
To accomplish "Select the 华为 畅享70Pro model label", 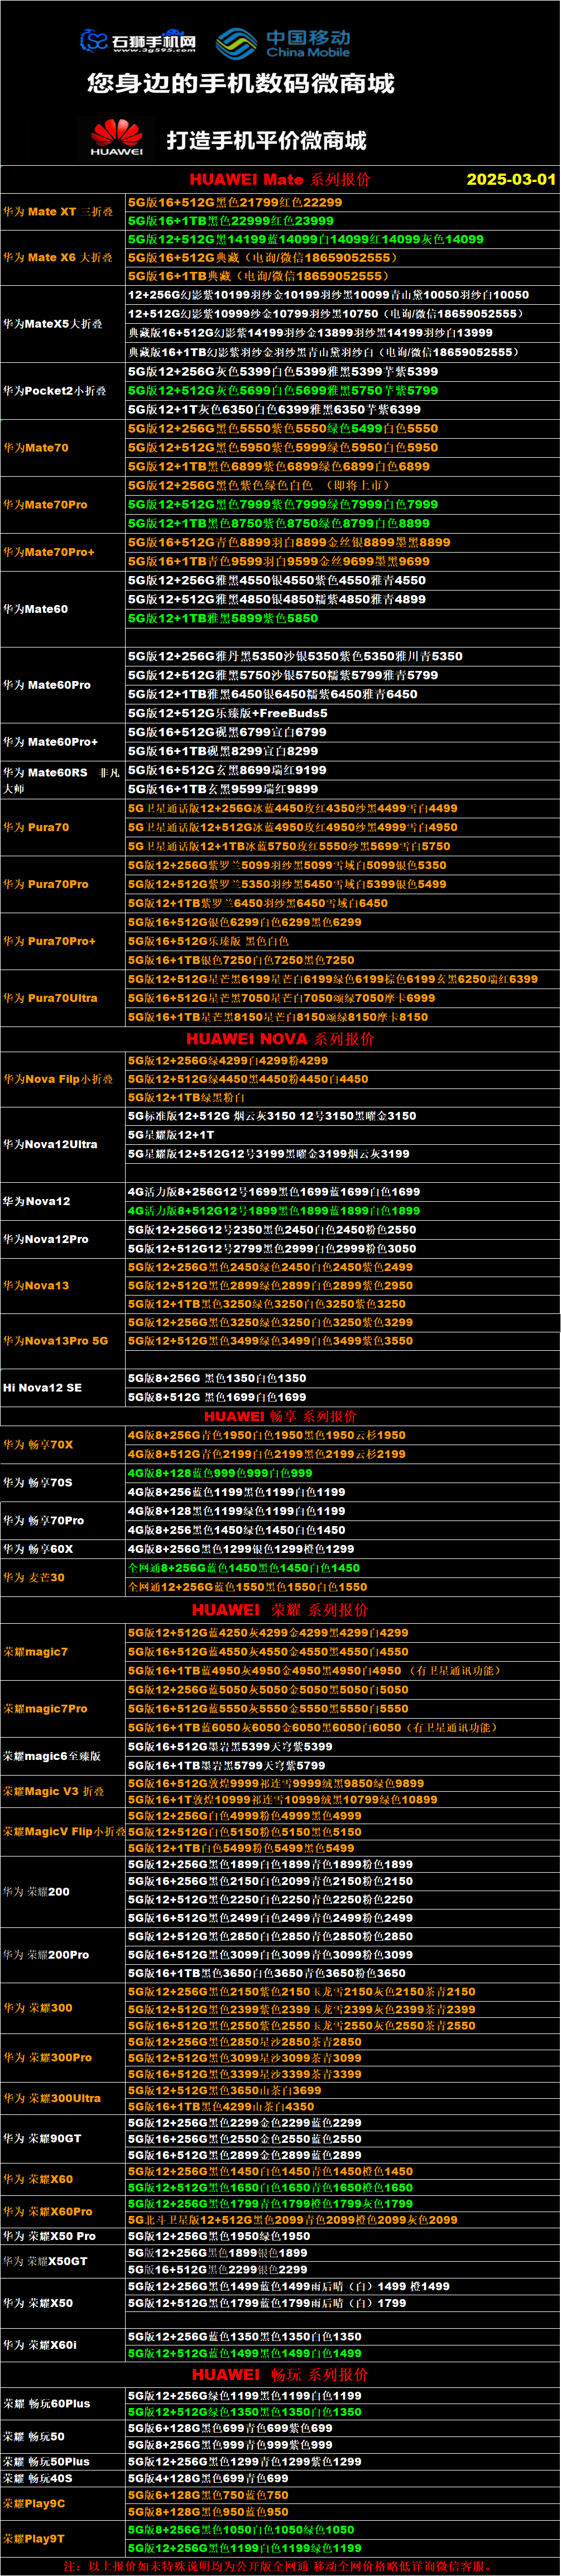I will tap(44, 1520).
